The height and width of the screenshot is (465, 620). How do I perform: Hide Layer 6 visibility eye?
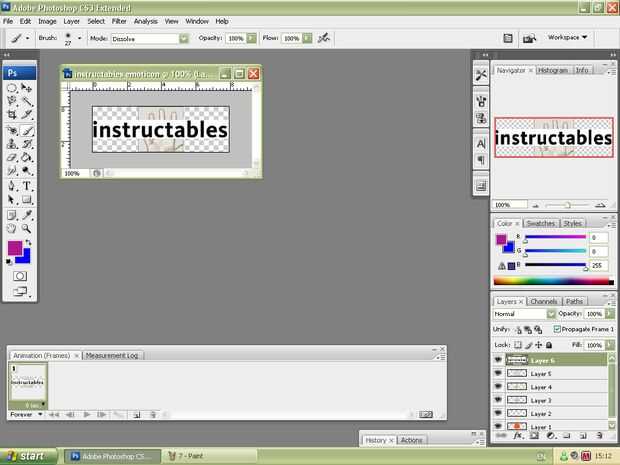498,360
